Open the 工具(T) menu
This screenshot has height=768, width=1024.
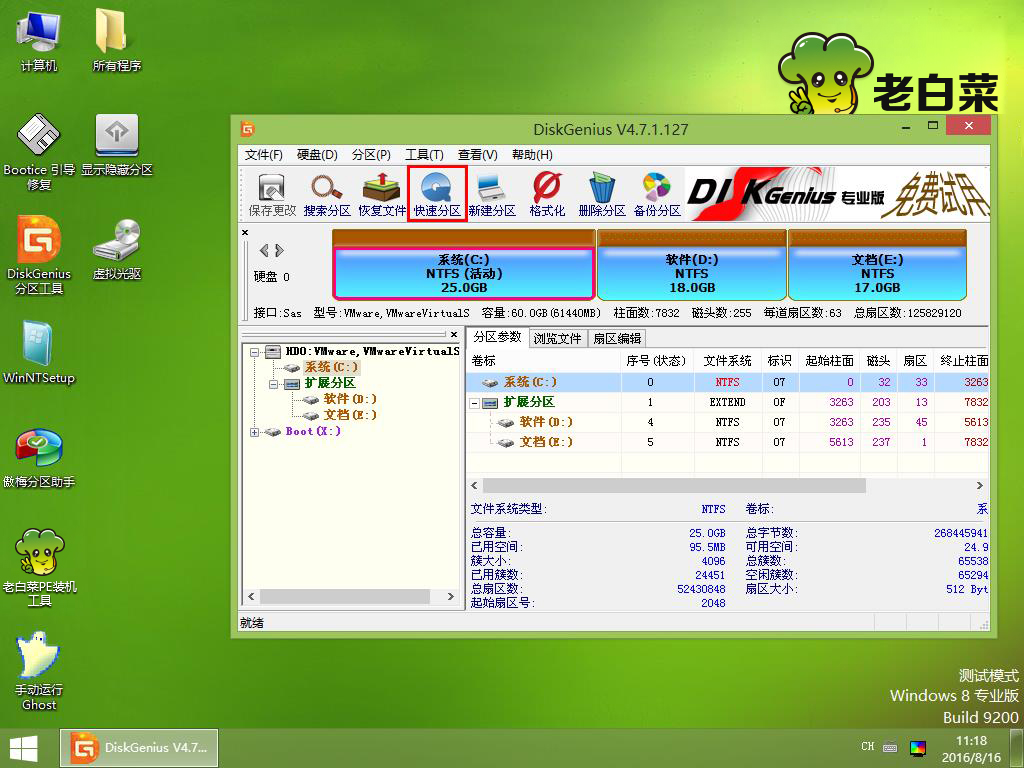tap(424, 155)
